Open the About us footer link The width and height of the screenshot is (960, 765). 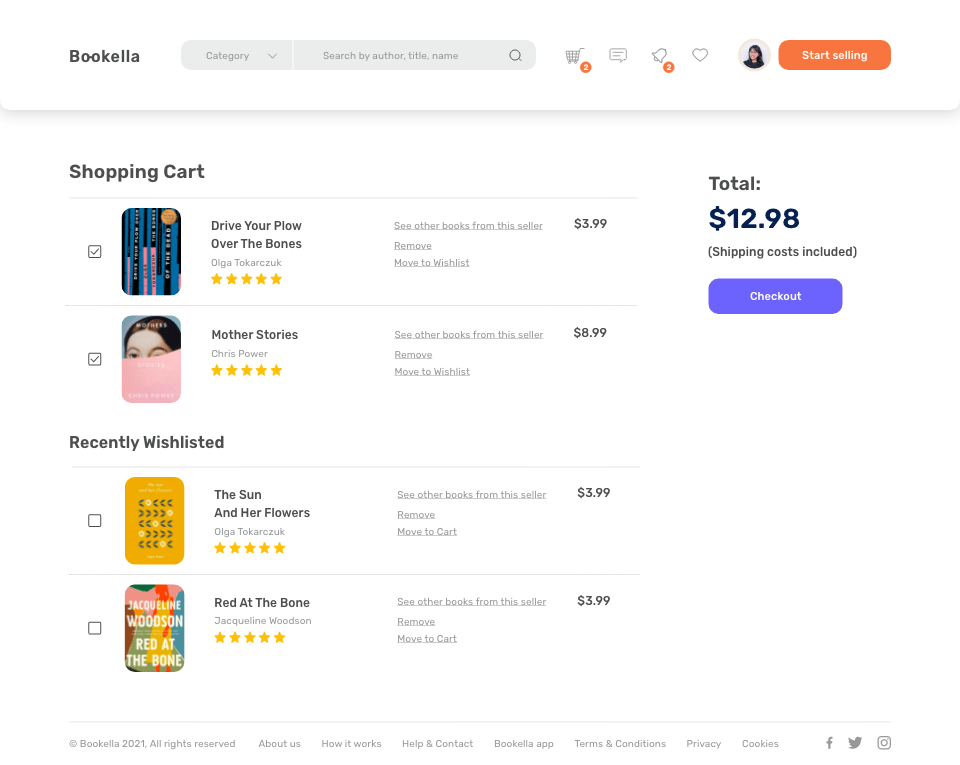(x=279, y=744)
